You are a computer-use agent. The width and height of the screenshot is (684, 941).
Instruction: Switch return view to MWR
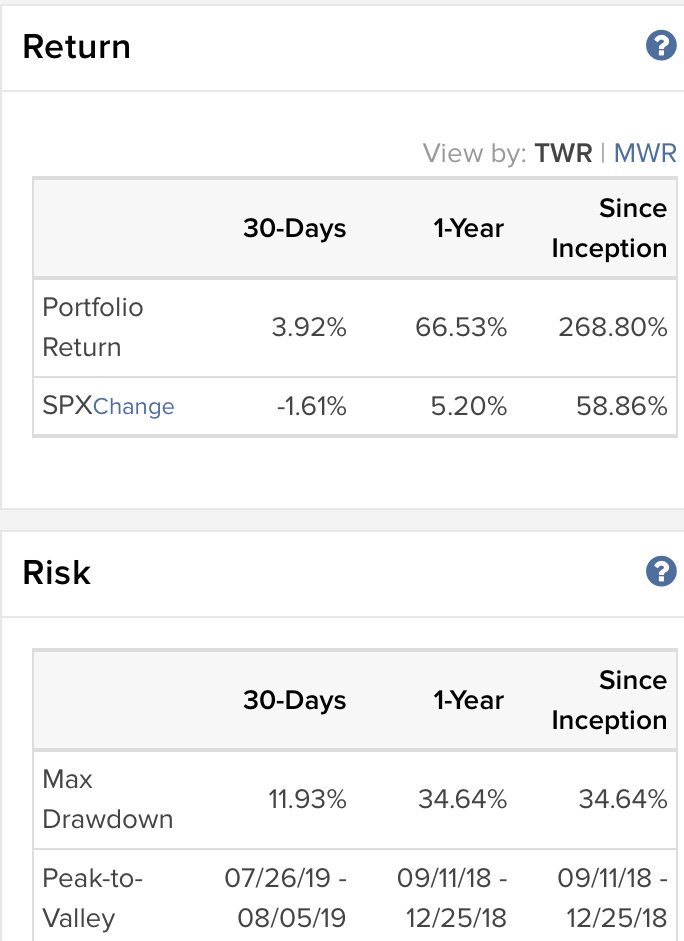pos(645,153)
